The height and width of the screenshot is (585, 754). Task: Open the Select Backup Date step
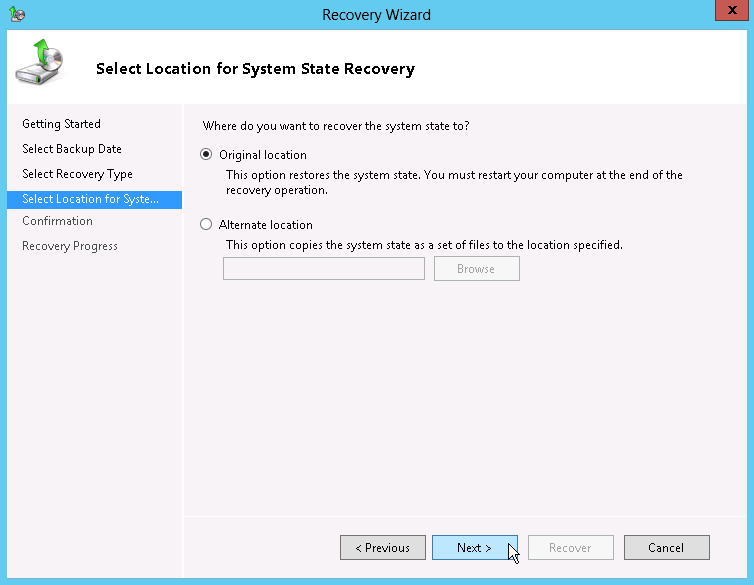point(72,149)
